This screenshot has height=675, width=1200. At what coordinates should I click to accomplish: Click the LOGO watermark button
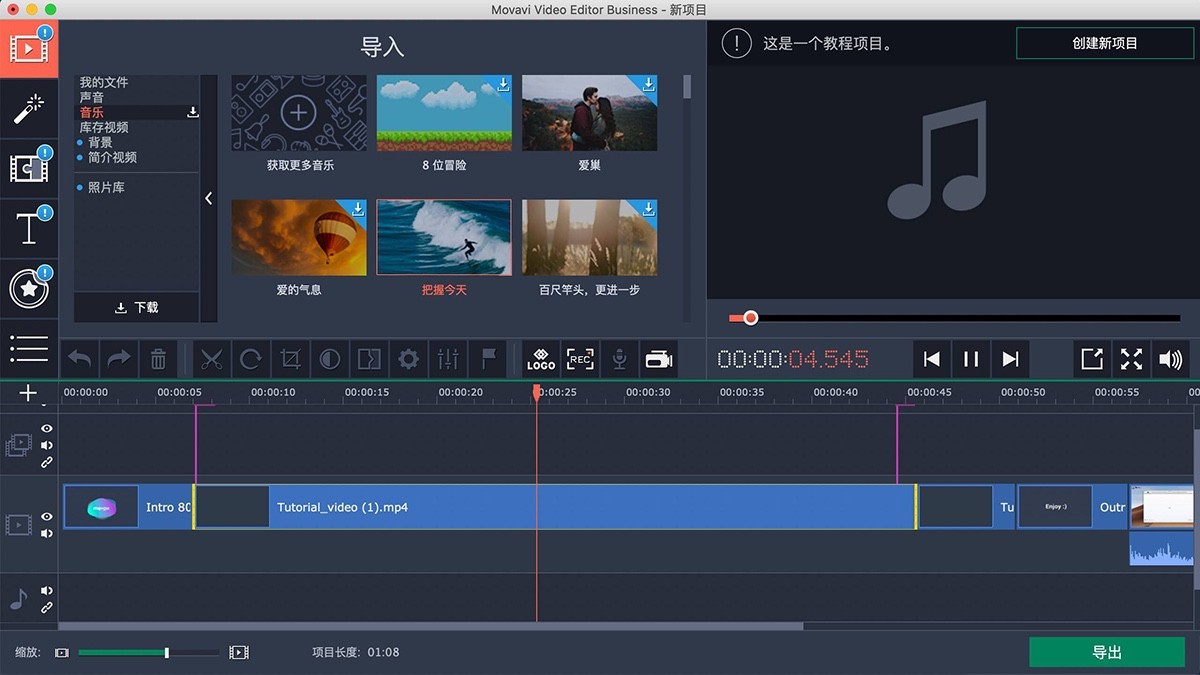point(541,359)
